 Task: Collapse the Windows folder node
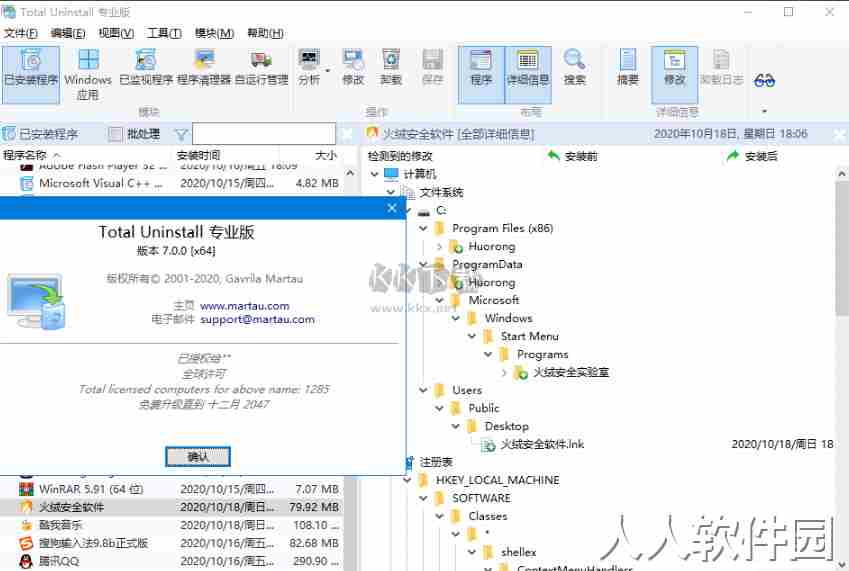[455, 318]
